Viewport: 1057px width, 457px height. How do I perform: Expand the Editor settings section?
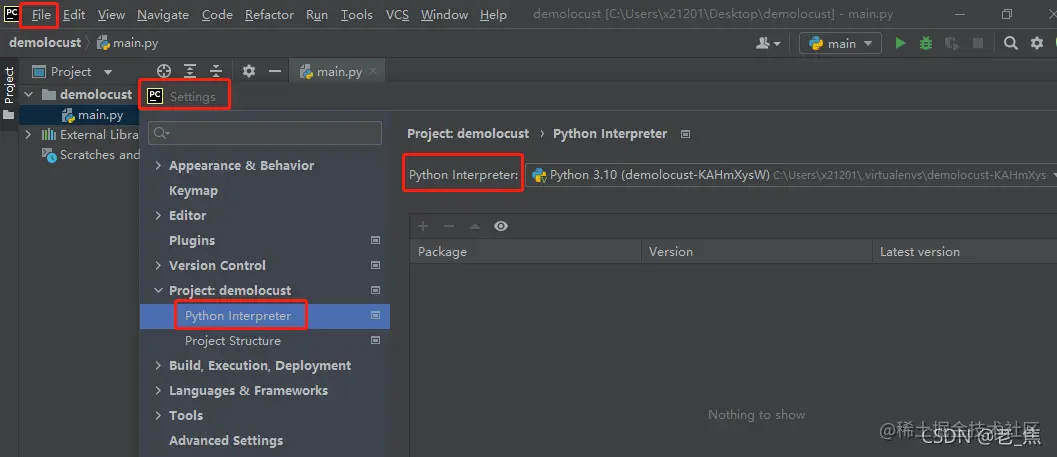[x=158, y=215]
